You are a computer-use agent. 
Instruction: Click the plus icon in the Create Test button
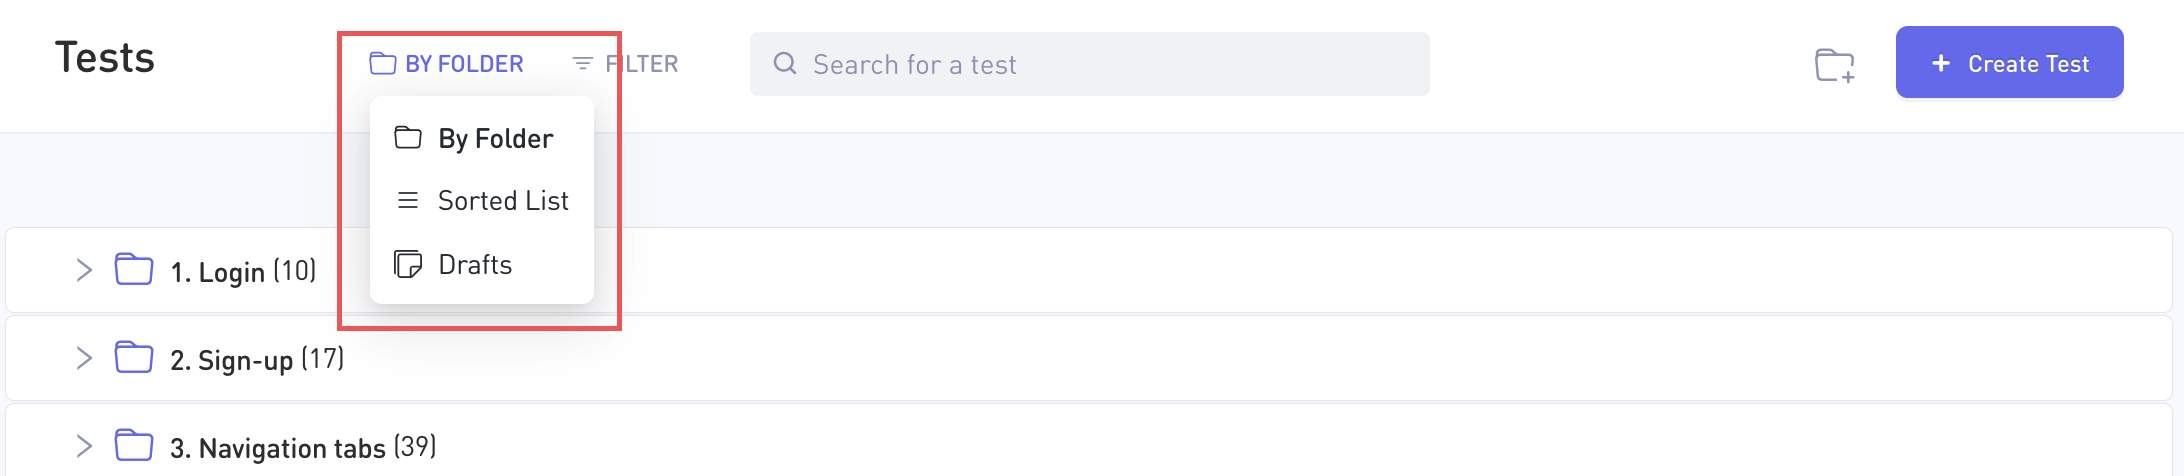click(x=1941, y=63)
